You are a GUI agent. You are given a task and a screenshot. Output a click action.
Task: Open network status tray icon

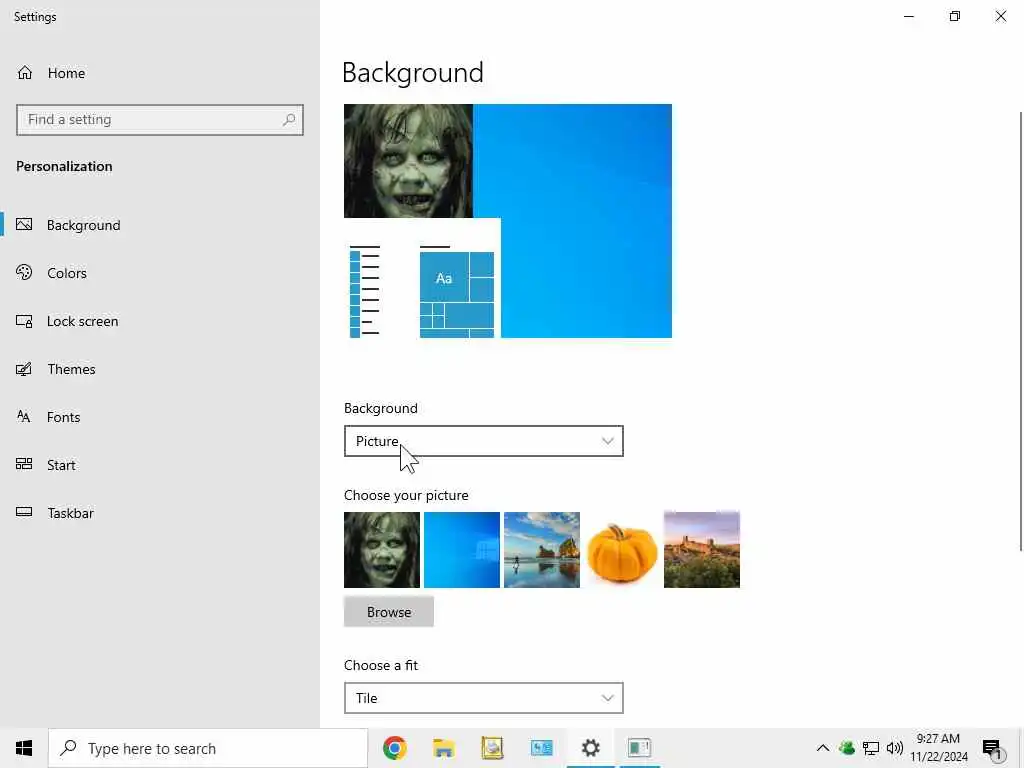point(871,748)
